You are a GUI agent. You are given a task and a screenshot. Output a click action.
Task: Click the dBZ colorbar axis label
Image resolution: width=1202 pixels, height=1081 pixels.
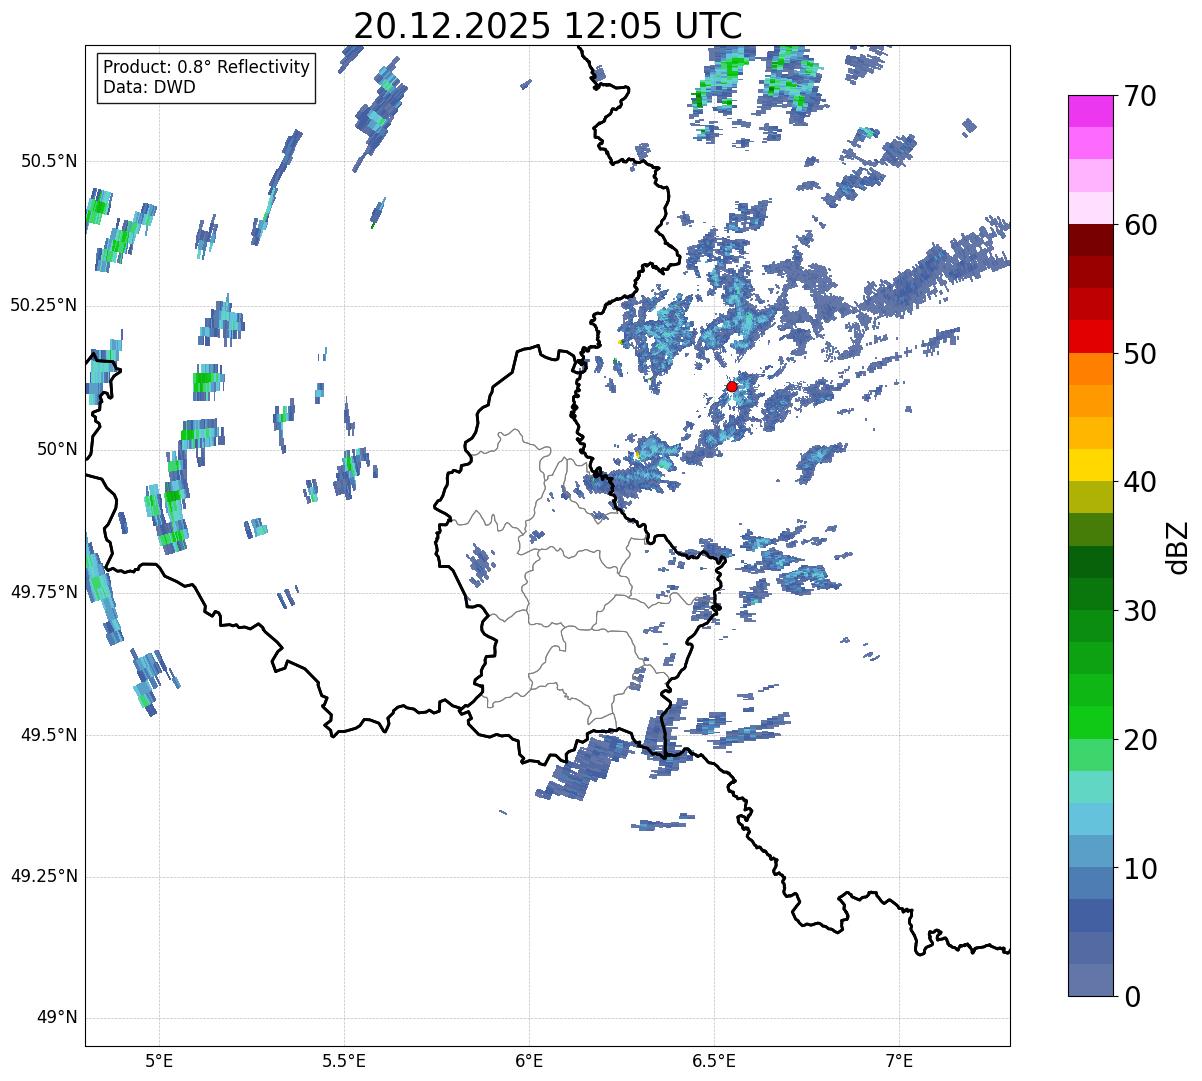1178,546
